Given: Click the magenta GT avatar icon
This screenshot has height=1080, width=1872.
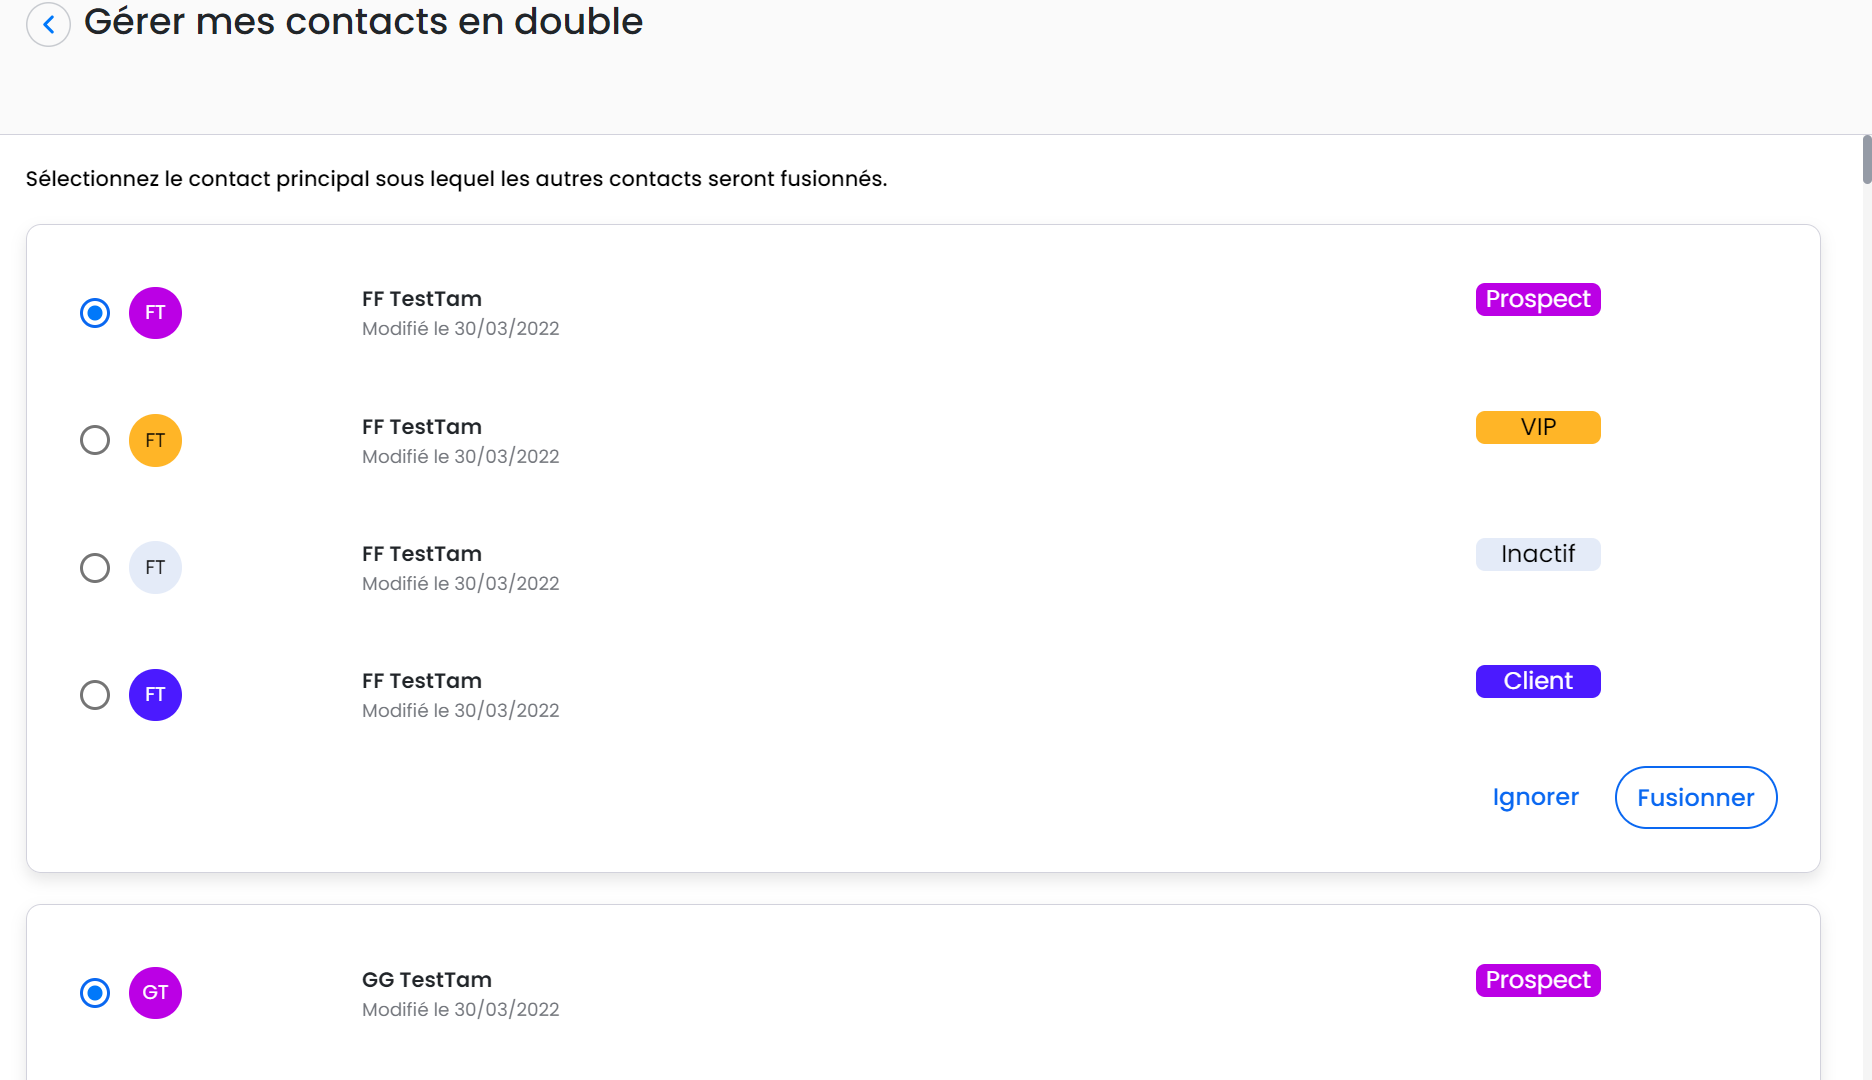Looking at the screenshot, I should [155, 992].
